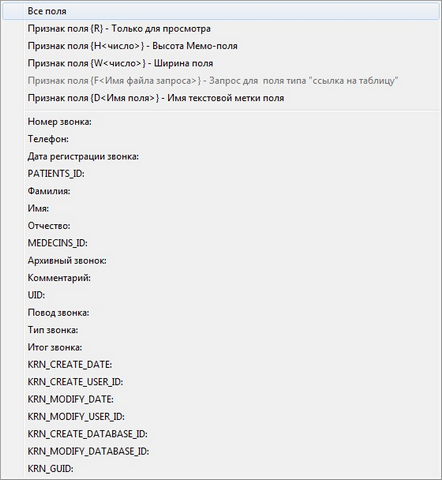This screenshot has height=480, width=442.
Task: Select the 'Все поля' menu item
Action: 221,11
